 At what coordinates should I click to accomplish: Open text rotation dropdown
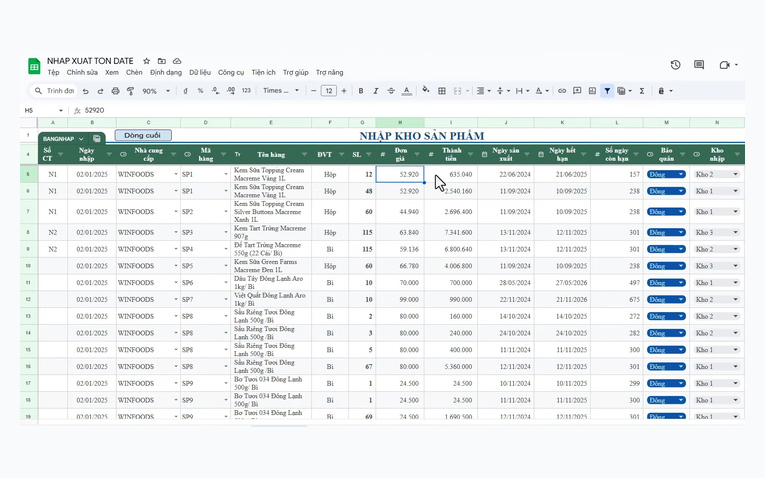542,91
